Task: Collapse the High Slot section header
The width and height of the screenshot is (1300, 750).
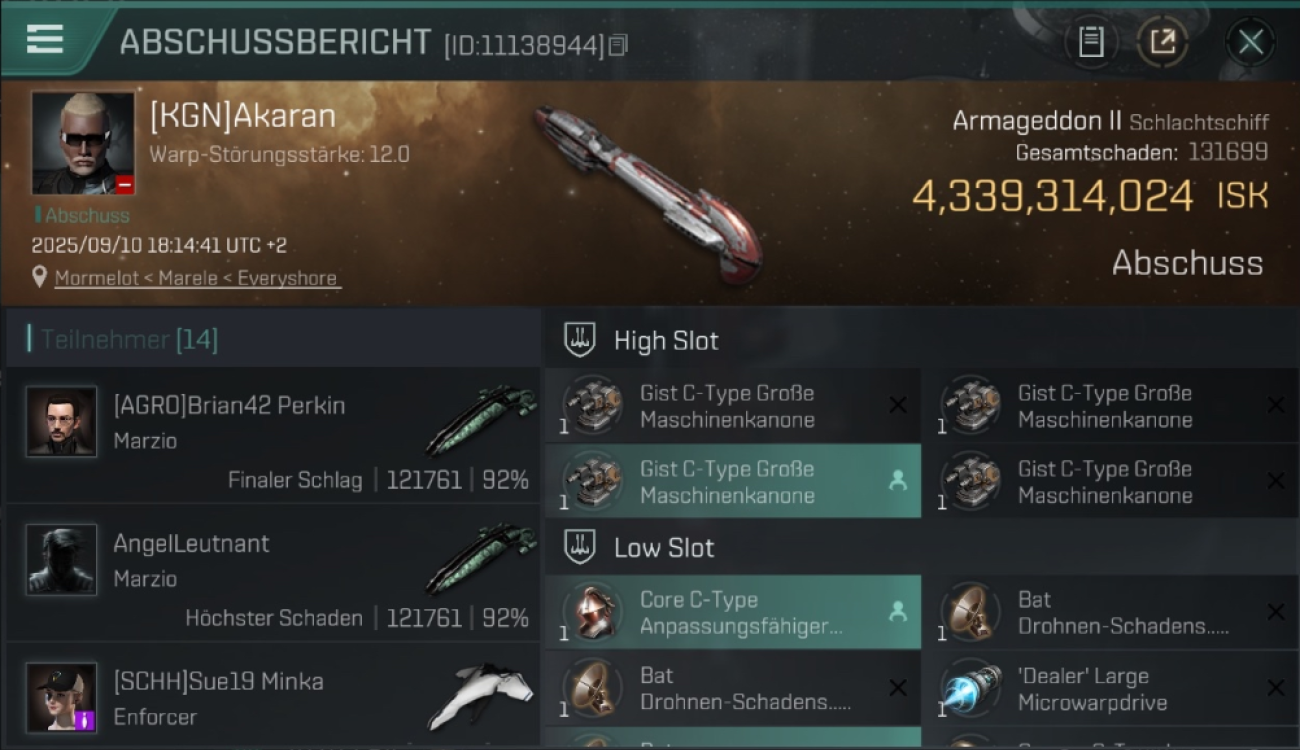Action: click(922, 340)
